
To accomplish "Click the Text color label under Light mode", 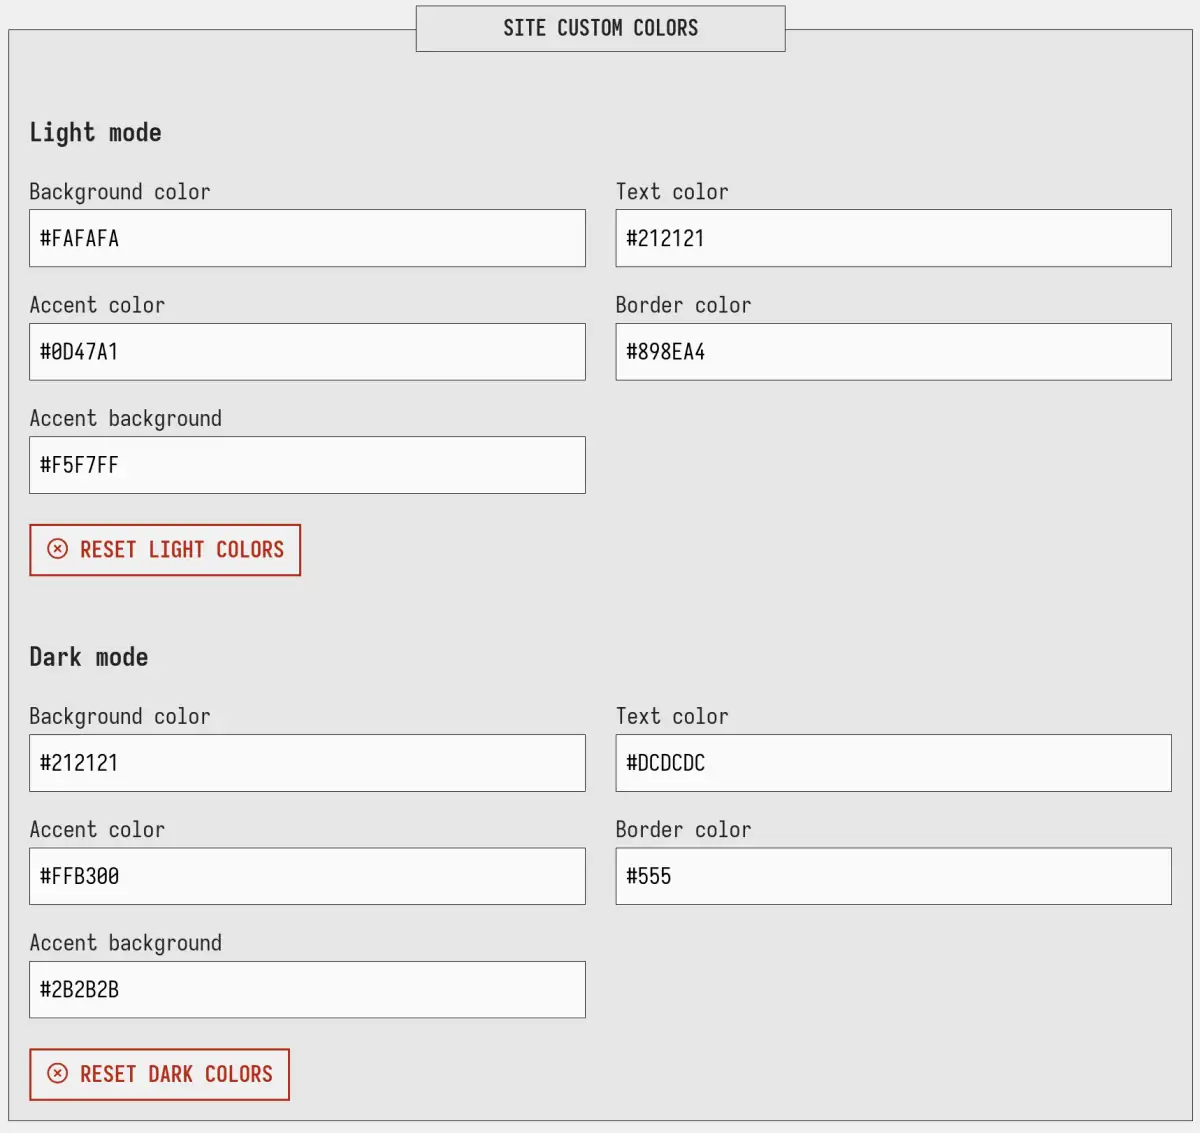I will [x=671, y=191].
